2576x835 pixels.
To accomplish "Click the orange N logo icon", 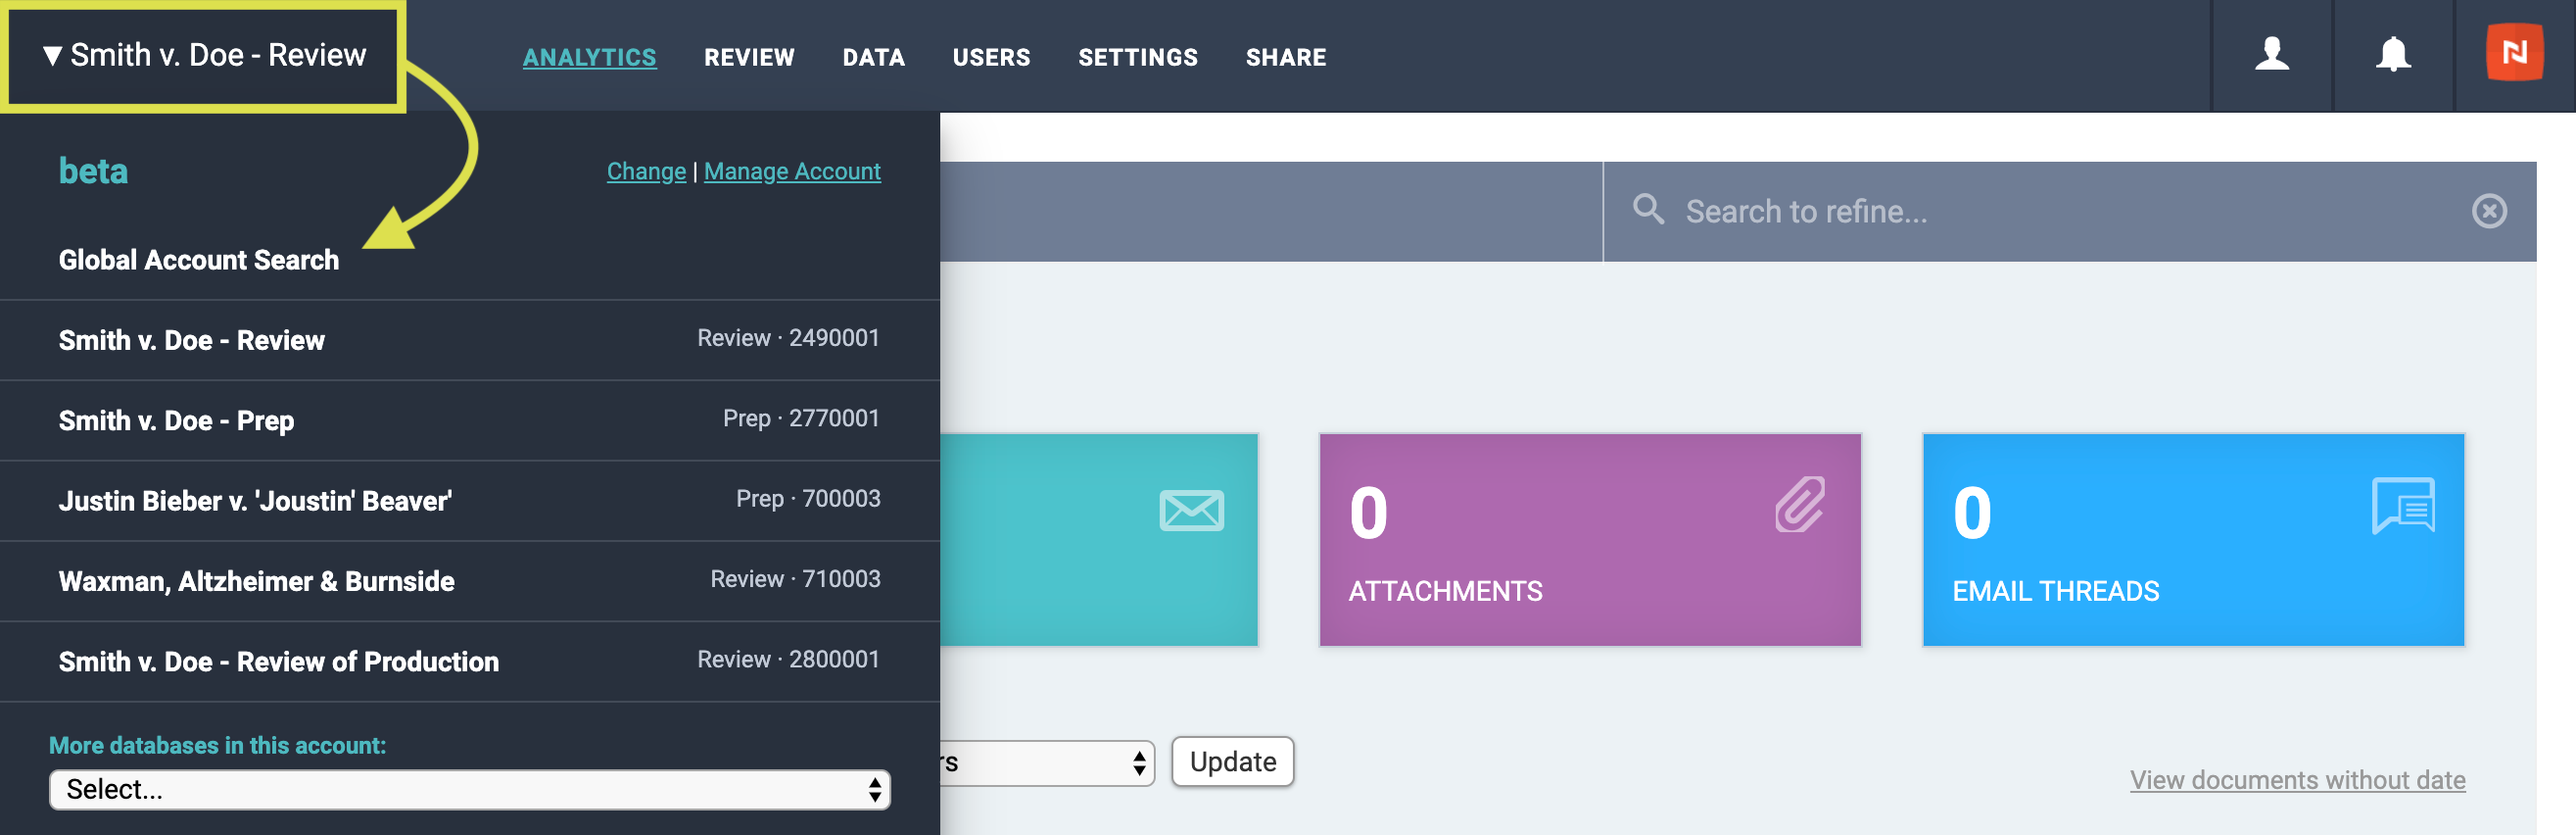I will [x=2514, y=53].
